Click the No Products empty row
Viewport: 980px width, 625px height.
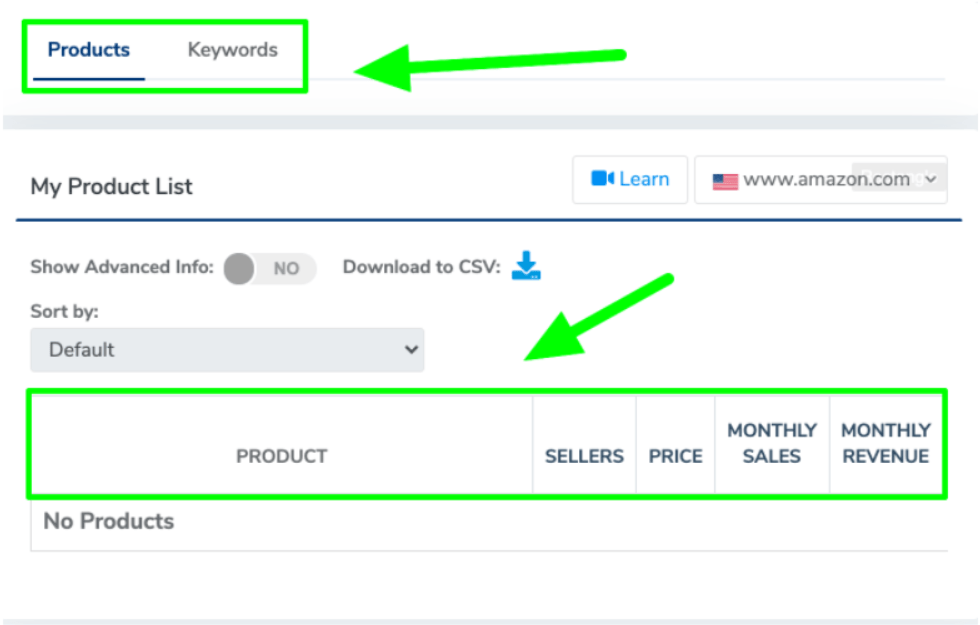(x=489, y=522)
